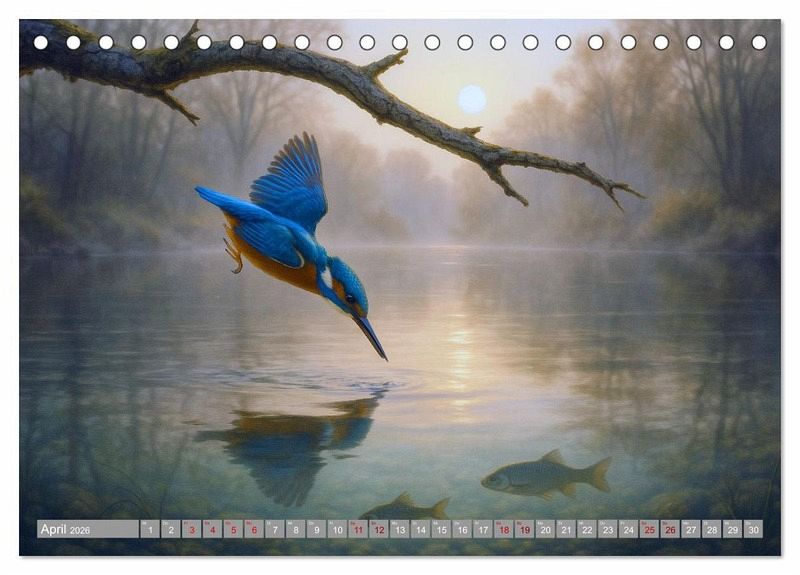Select day 8 in the calendar strip
800x575 pixels.
tap(296, 529)
